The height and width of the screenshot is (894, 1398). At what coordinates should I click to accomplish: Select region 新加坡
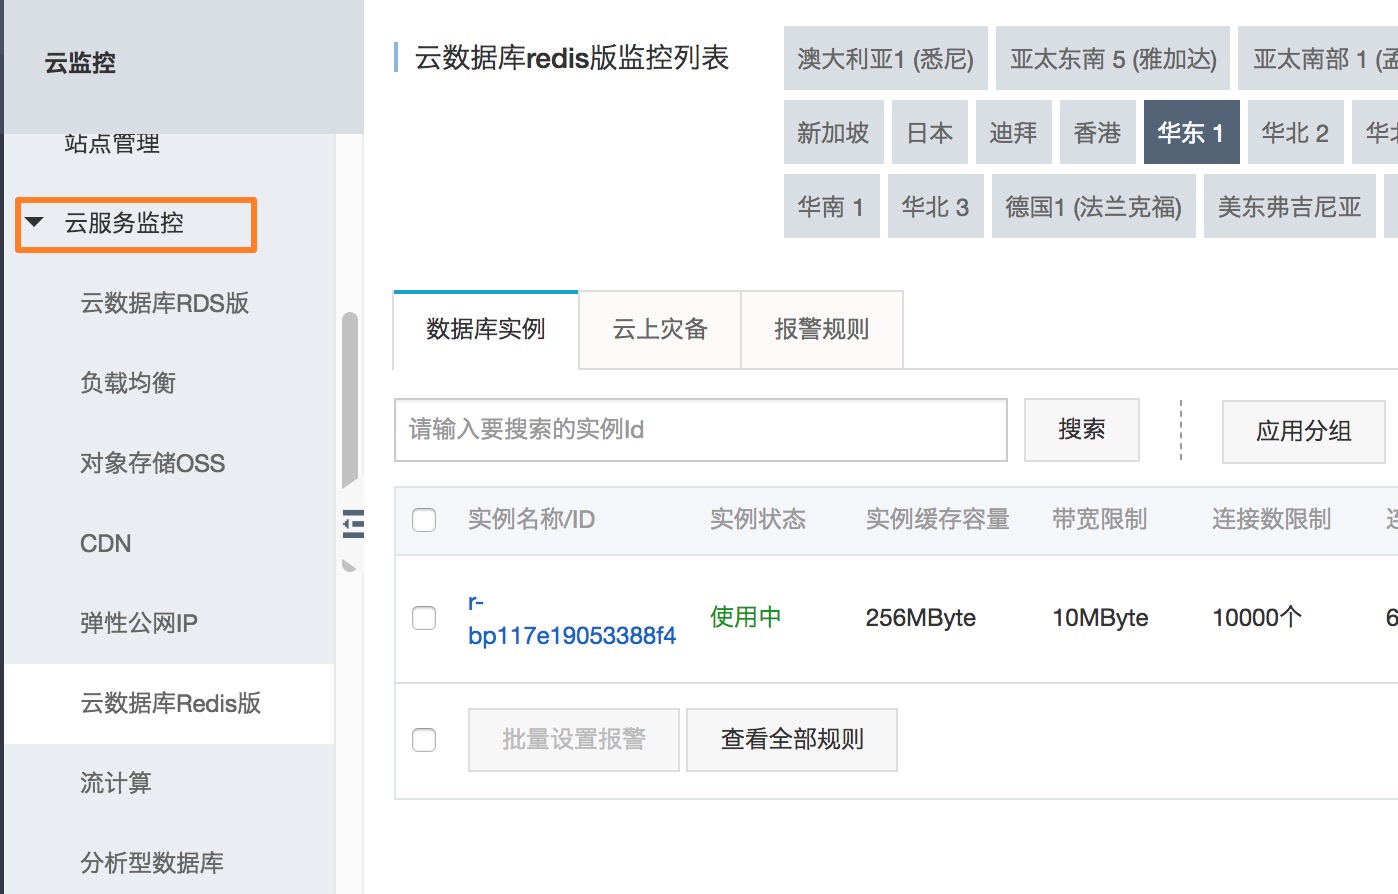tap(833, 133)
